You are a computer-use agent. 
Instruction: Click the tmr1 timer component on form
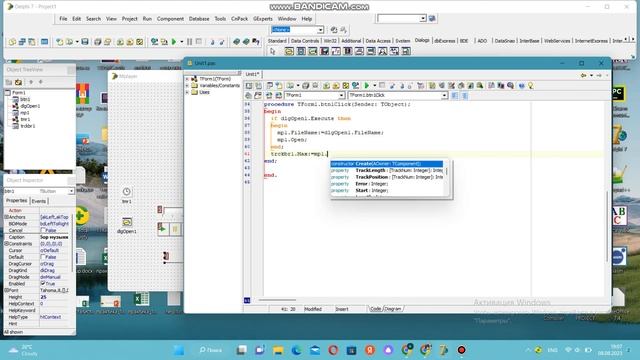click(x=127, y=192)
